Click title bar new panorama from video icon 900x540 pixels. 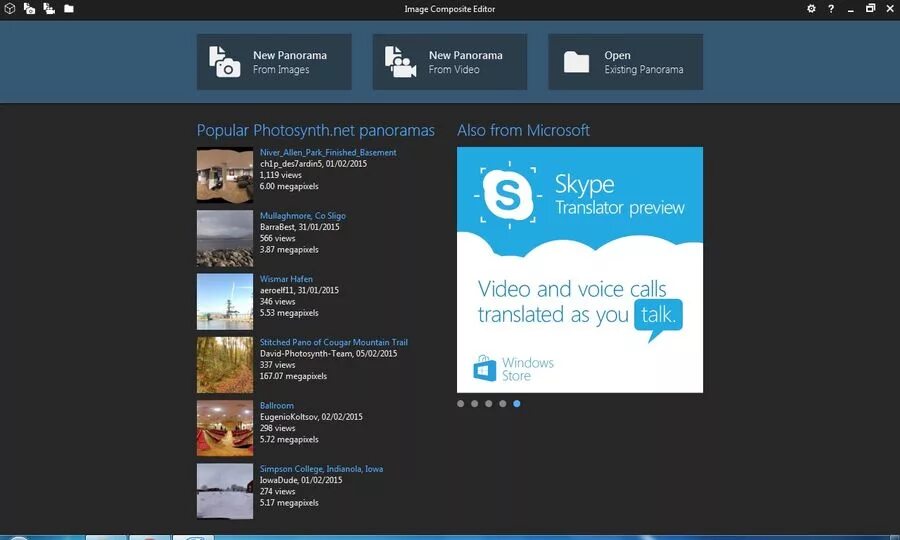(49, 9)
